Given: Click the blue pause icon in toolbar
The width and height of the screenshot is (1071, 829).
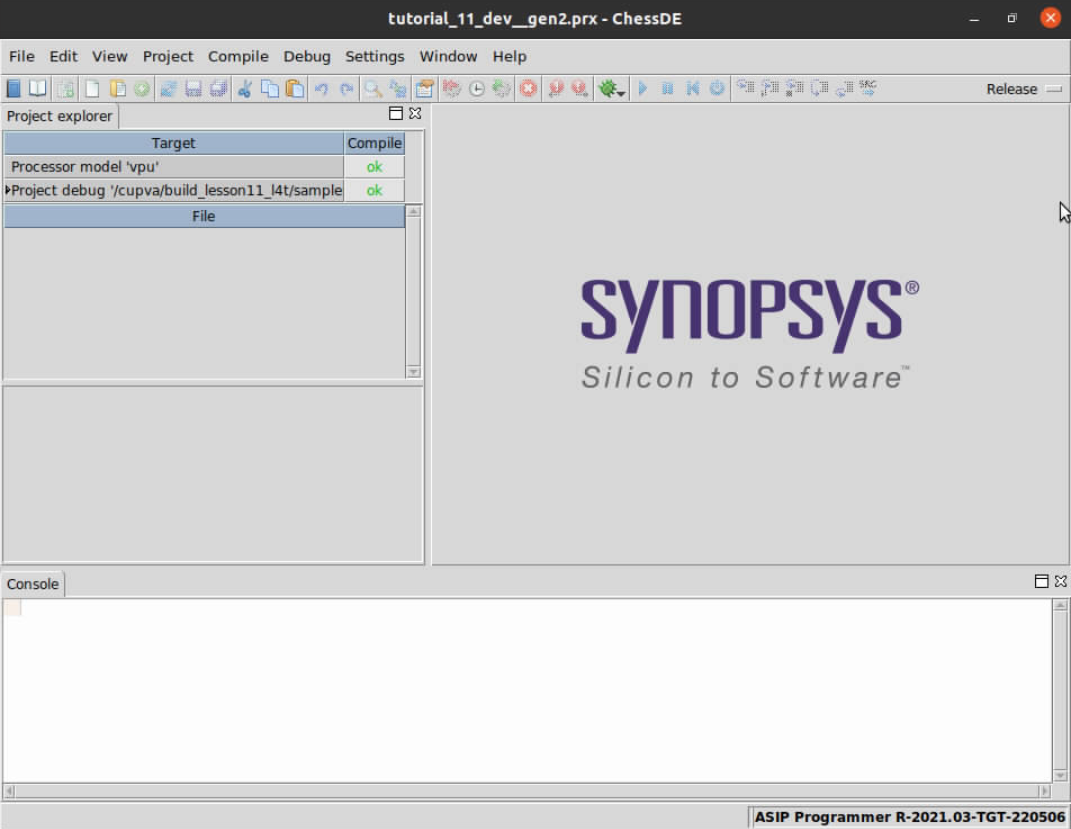Looking at the screenshot, I should click(x=668, y=89).
